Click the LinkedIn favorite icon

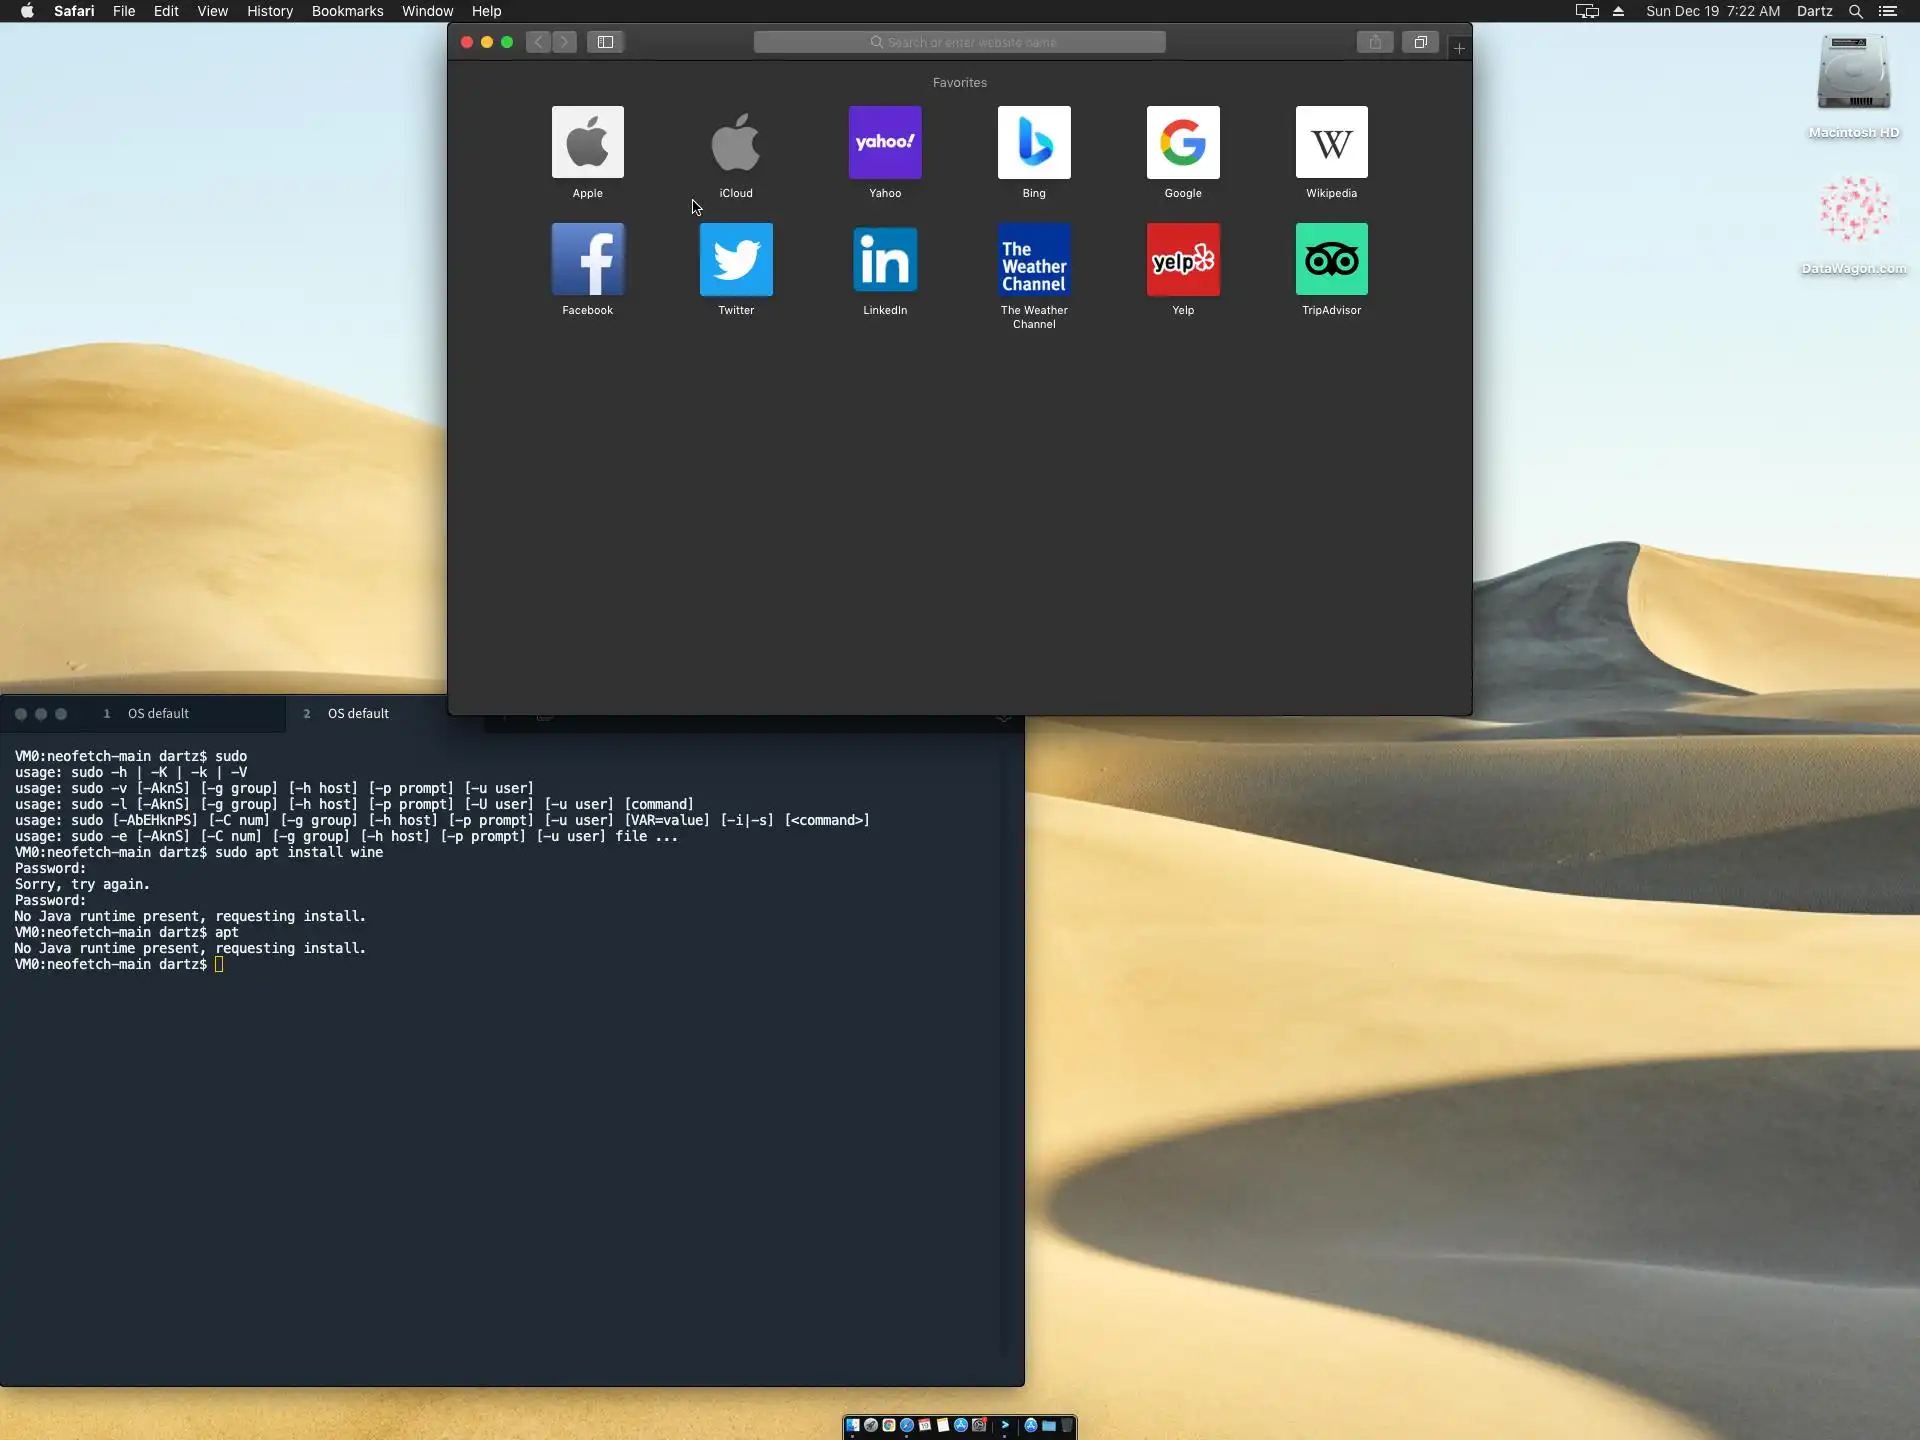tap(884, 259)
